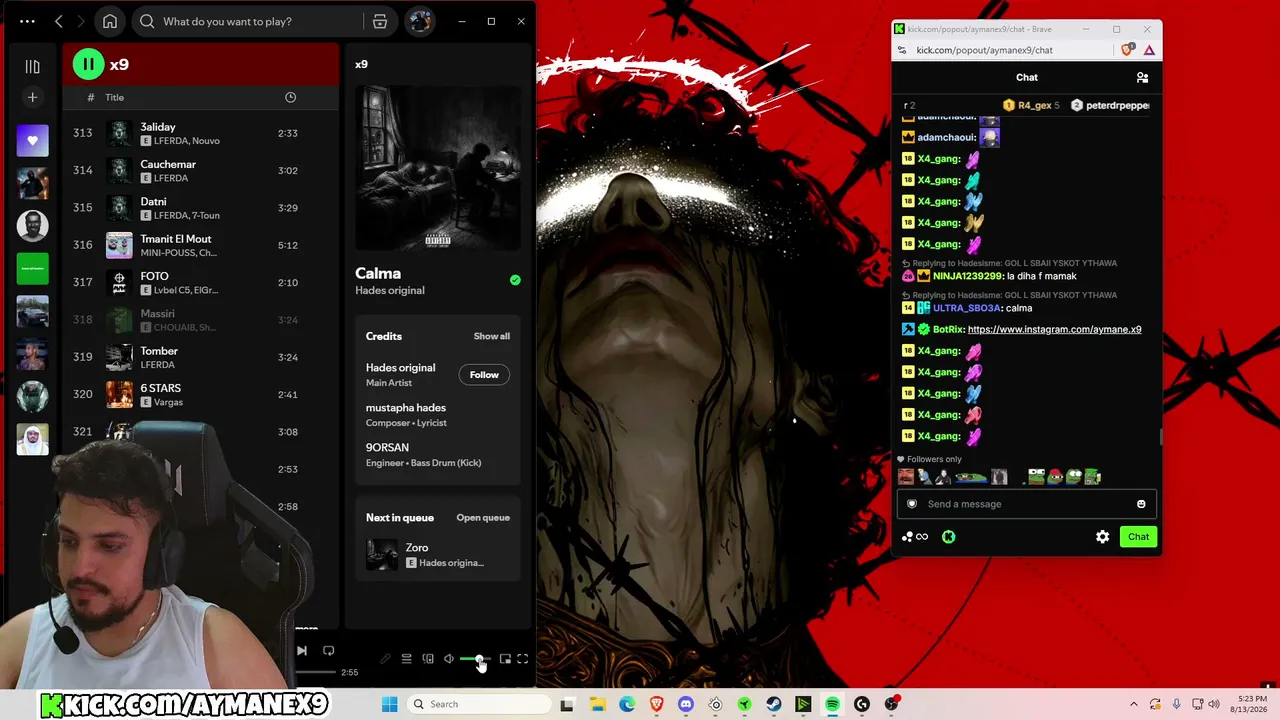Open Spotify from the taskbar
This screenshot has height=720, width=1280.
(832, 704)
